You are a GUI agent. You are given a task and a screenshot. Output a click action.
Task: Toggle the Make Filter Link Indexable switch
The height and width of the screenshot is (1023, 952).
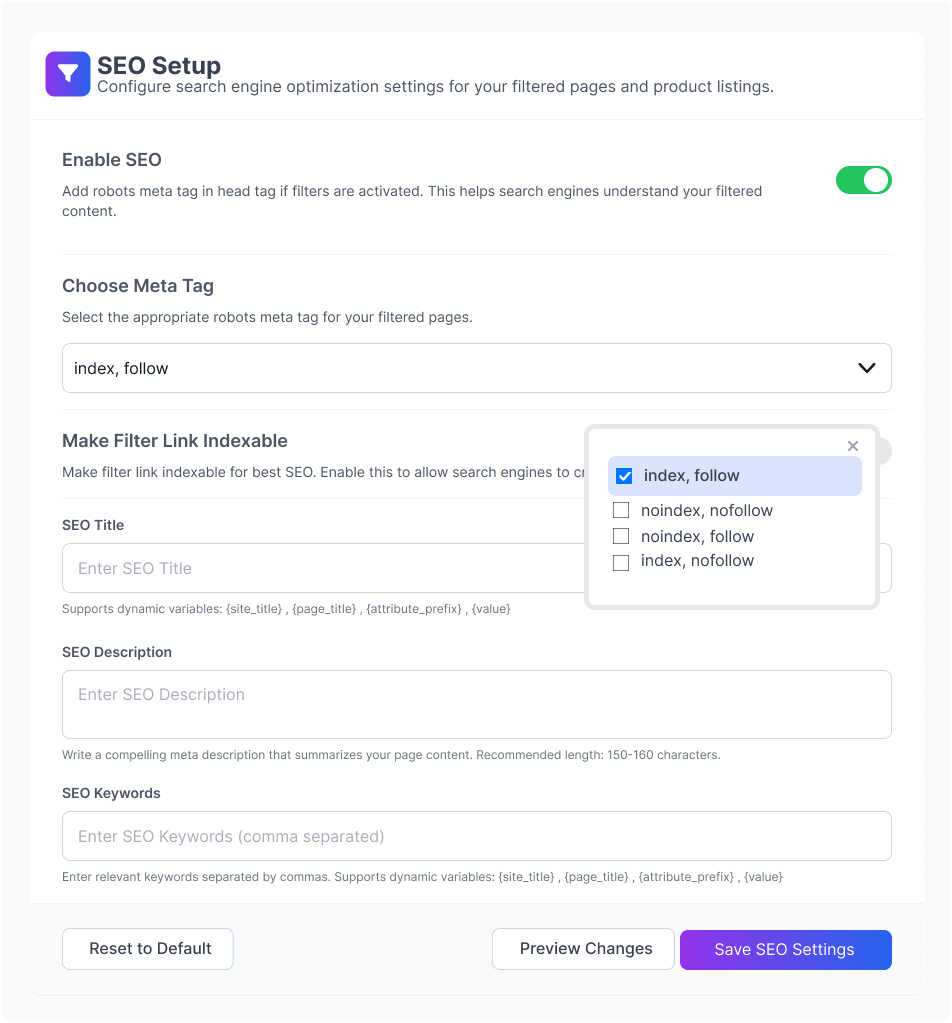coord(883,451)
